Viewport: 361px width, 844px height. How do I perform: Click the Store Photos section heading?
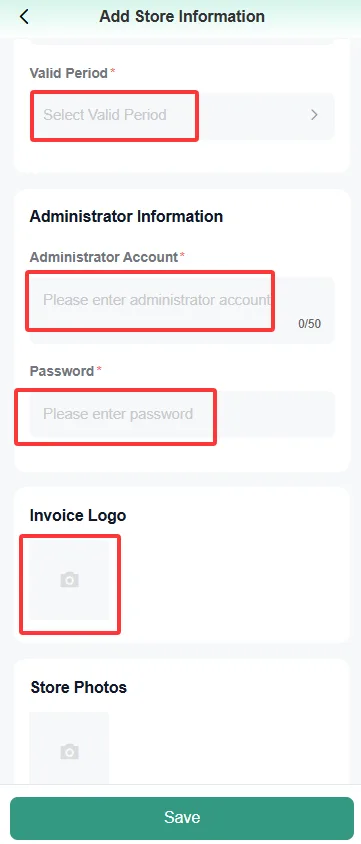(x=79, y=687)
